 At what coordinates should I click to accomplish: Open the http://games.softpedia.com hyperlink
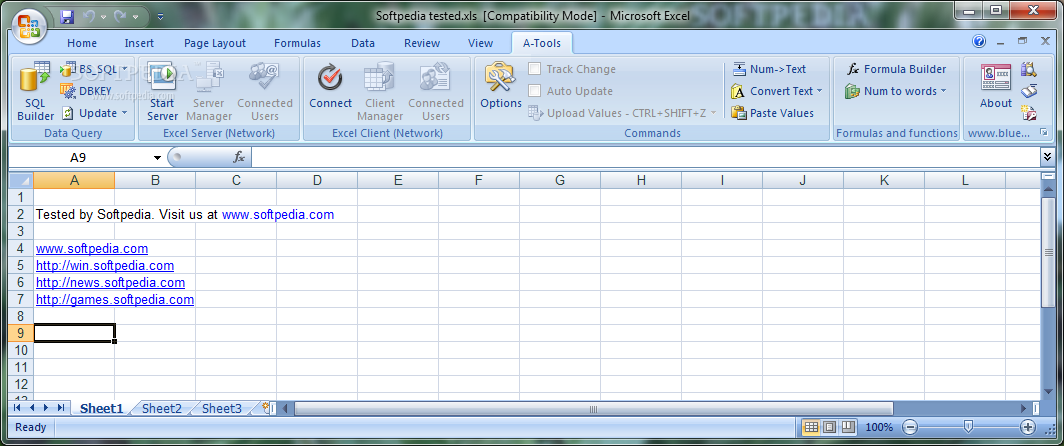(x=115, y=299)
